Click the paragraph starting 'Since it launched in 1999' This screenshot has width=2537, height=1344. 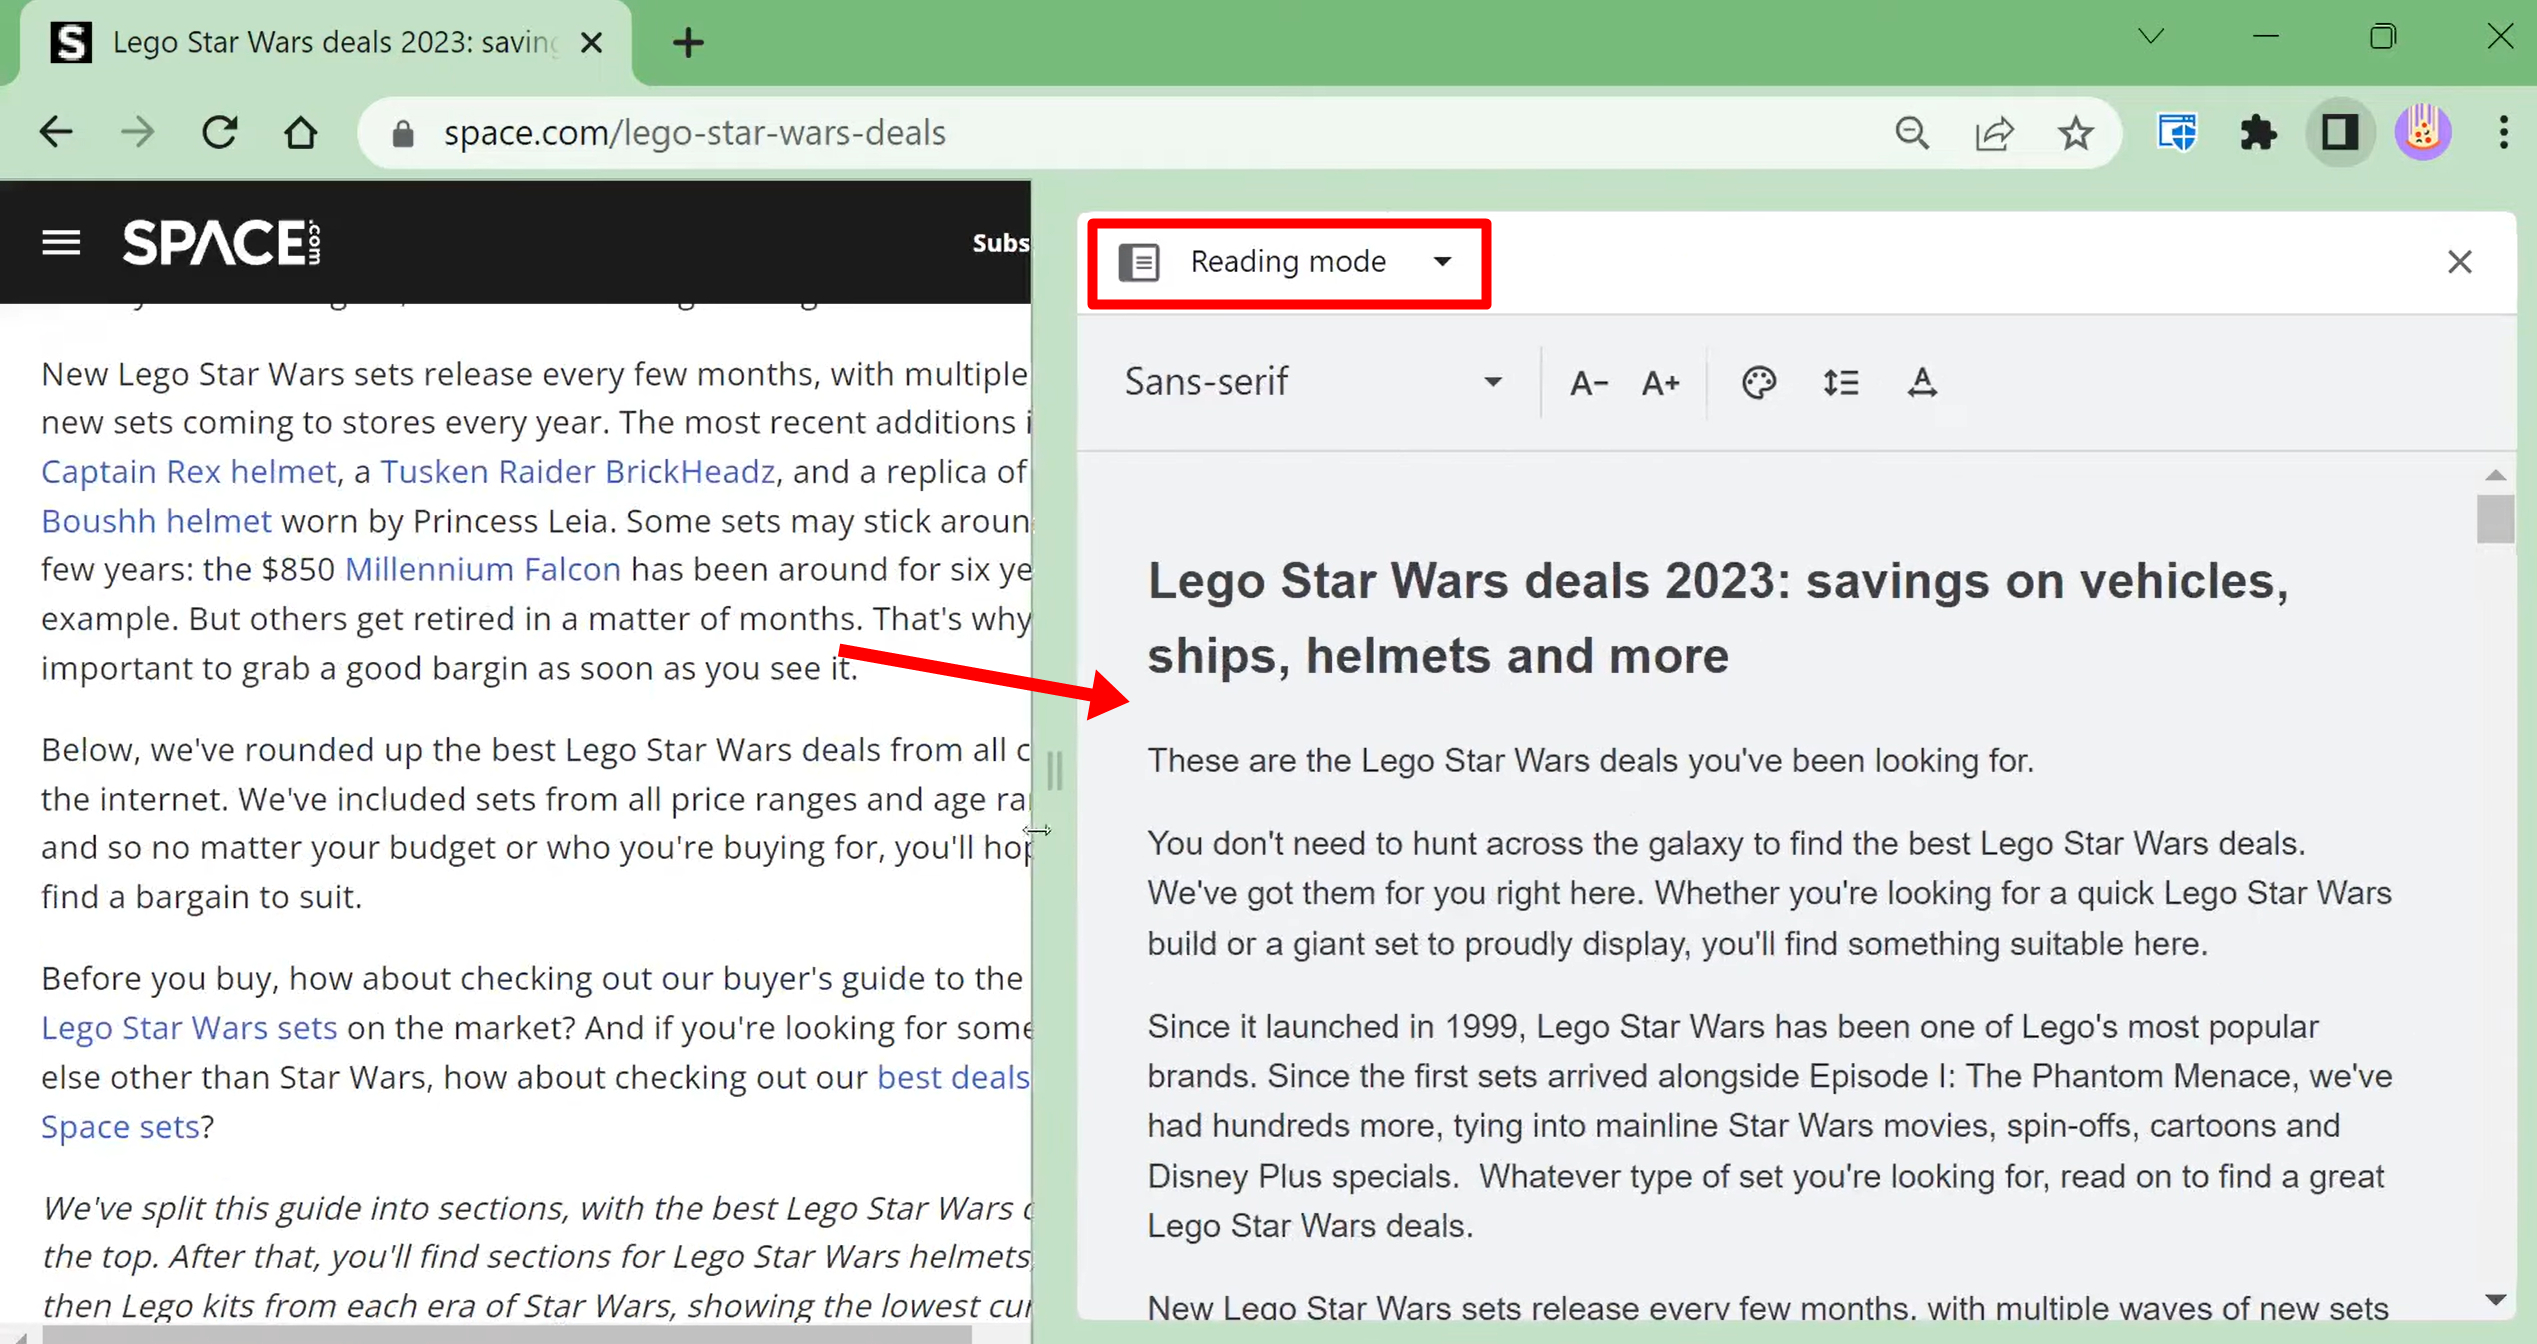pyautogui.click(x=1769, y=1126)
